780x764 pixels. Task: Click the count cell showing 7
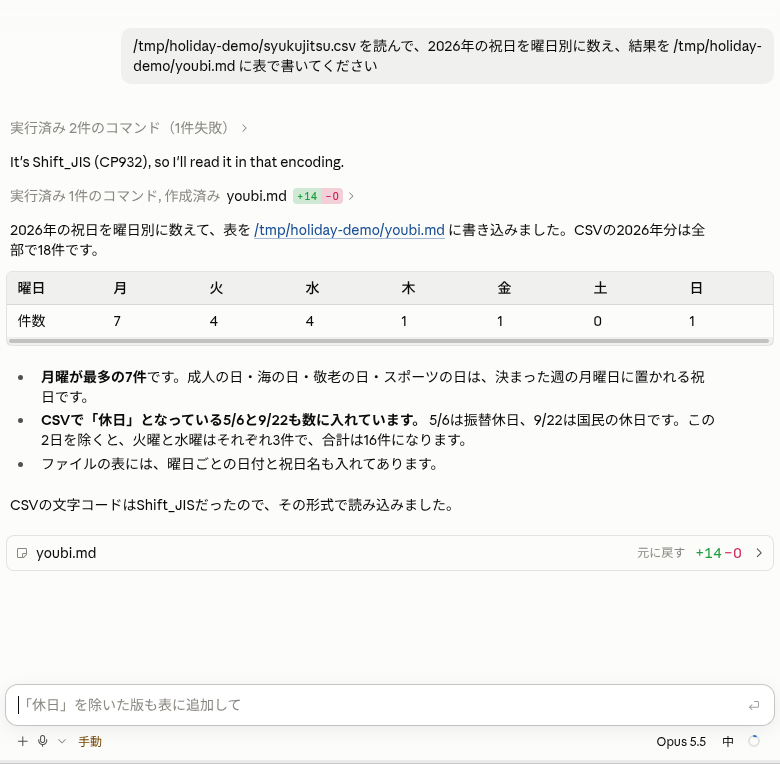[117, 321]
